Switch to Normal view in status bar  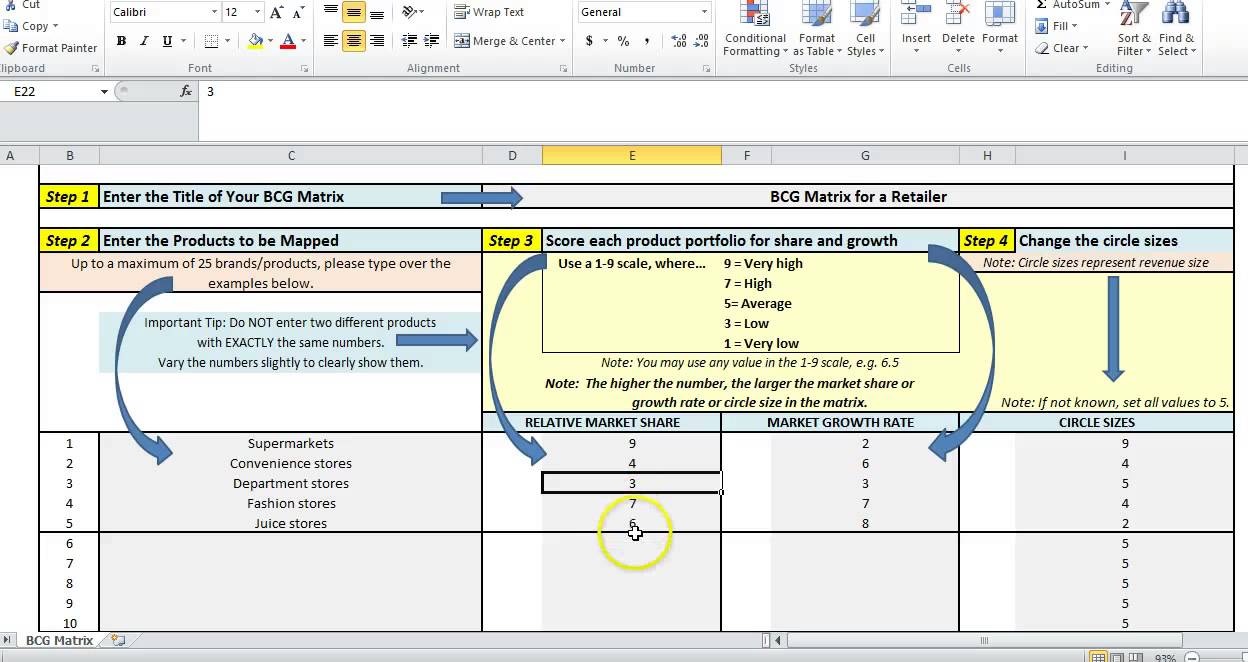pos(1099,657)
